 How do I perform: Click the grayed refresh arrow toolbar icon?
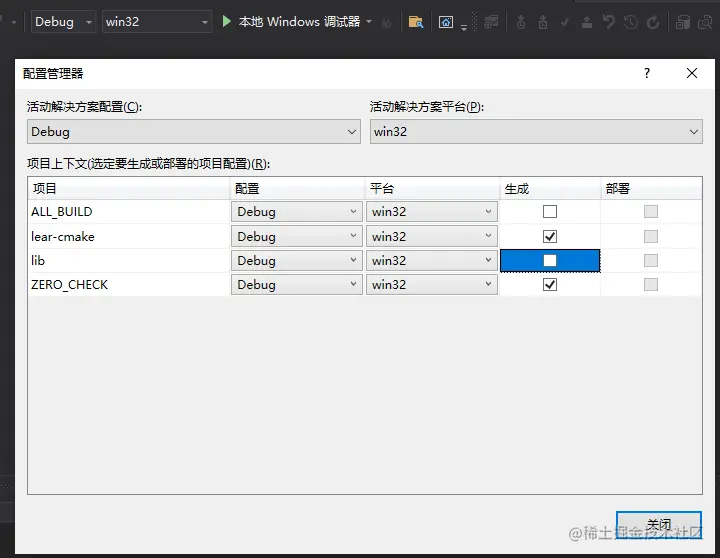click(652, 22)
